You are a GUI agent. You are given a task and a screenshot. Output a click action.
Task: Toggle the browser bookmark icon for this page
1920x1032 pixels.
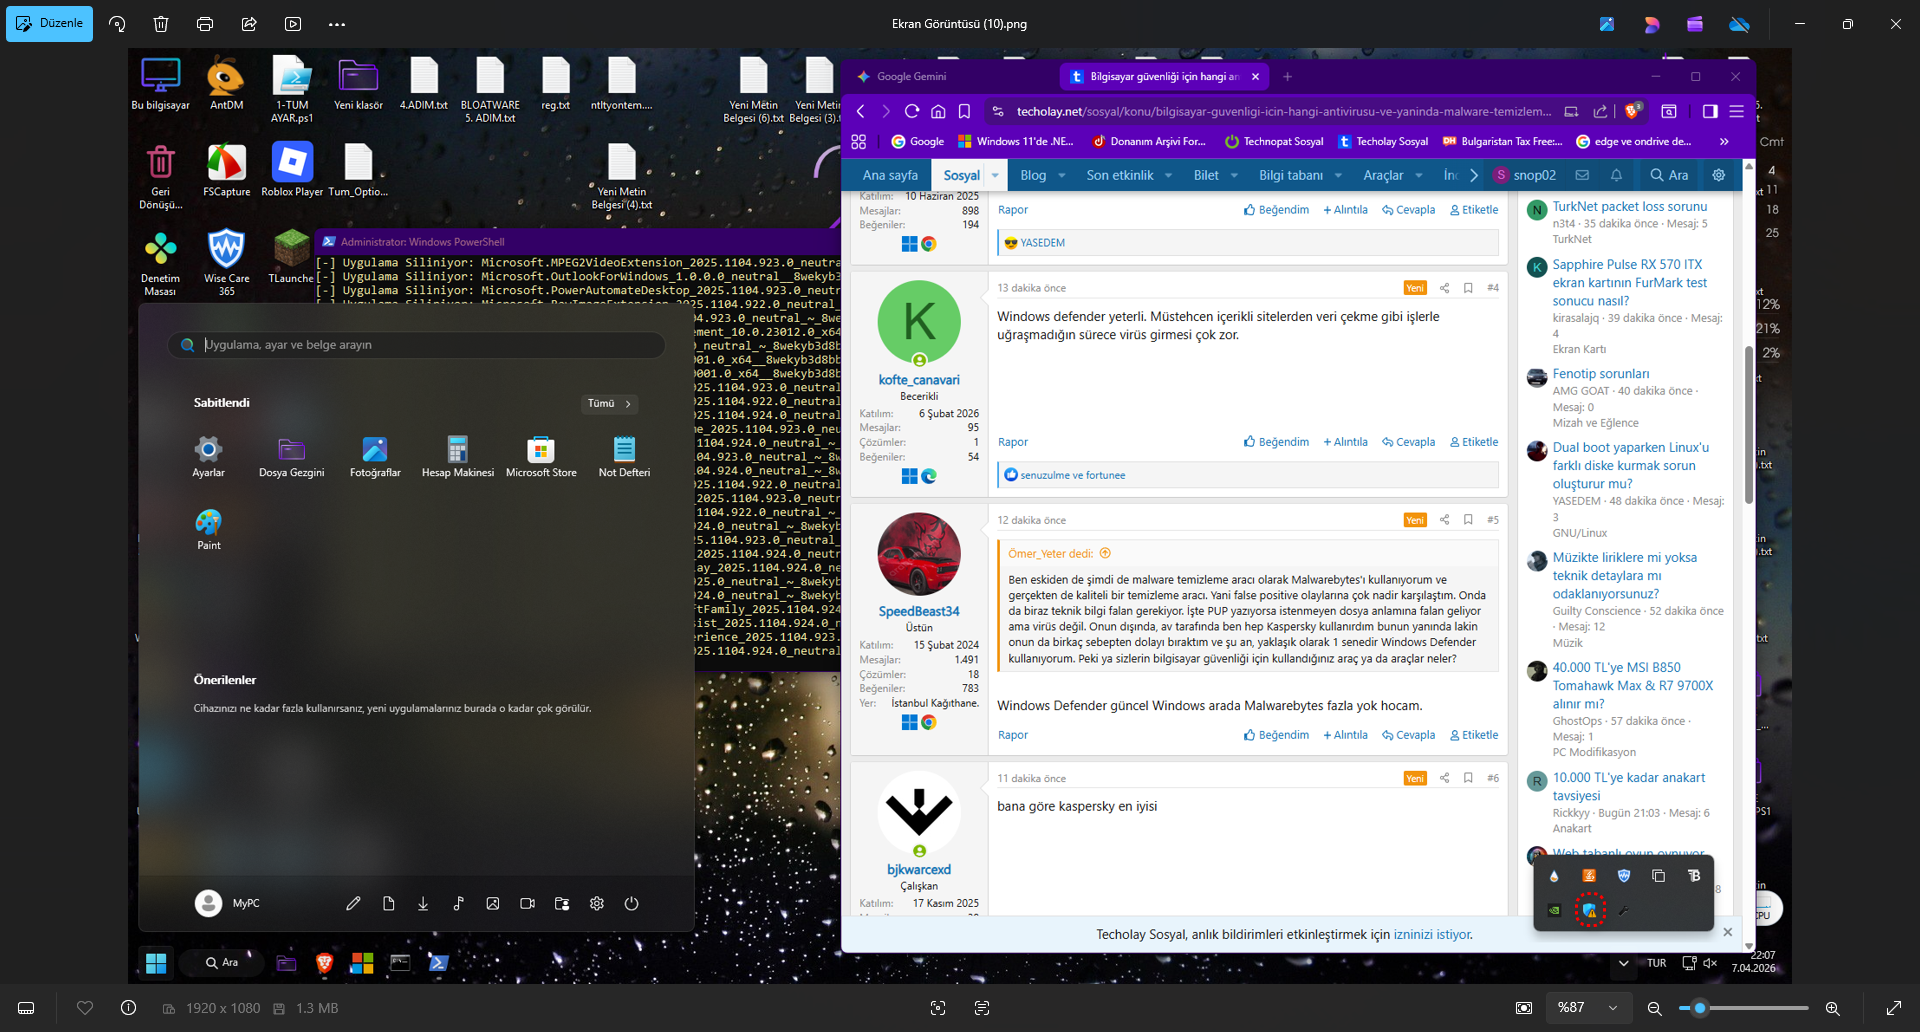[964, 111]
